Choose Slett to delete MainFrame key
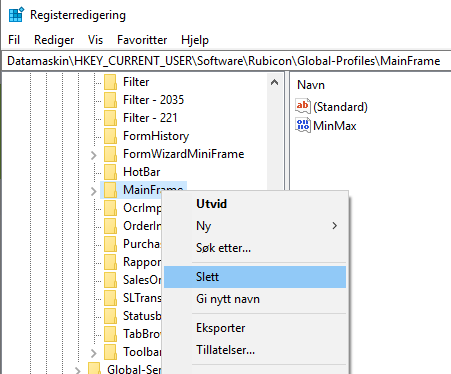 pyautogui.click(x=255, y=277)
